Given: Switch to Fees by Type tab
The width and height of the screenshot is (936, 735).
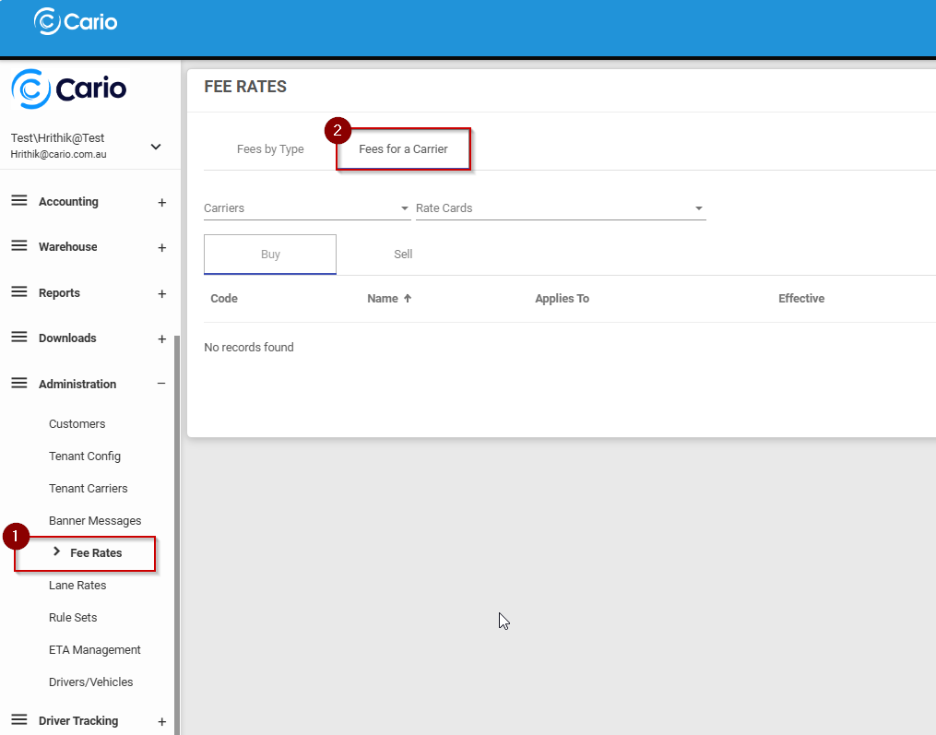Looking at the screenshot, I should click(x=270, y=149).
